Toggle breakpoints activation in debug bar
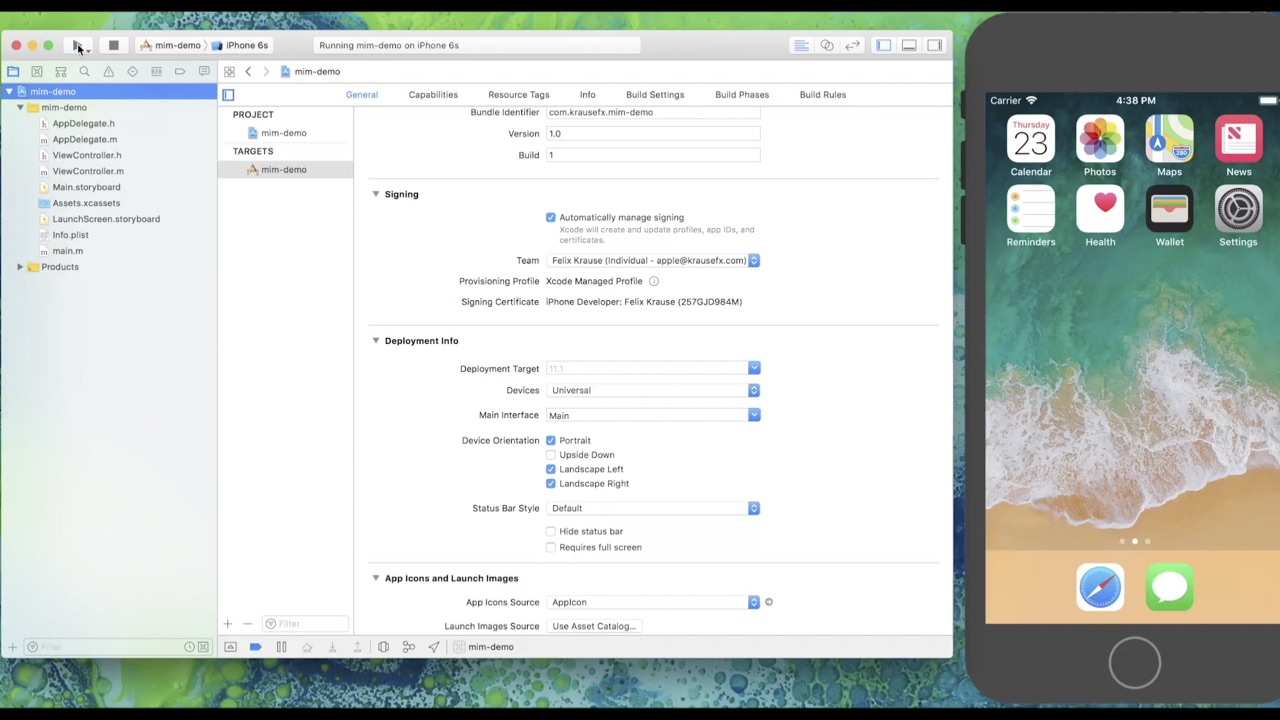1280x720 pixels. coord(255,647)
